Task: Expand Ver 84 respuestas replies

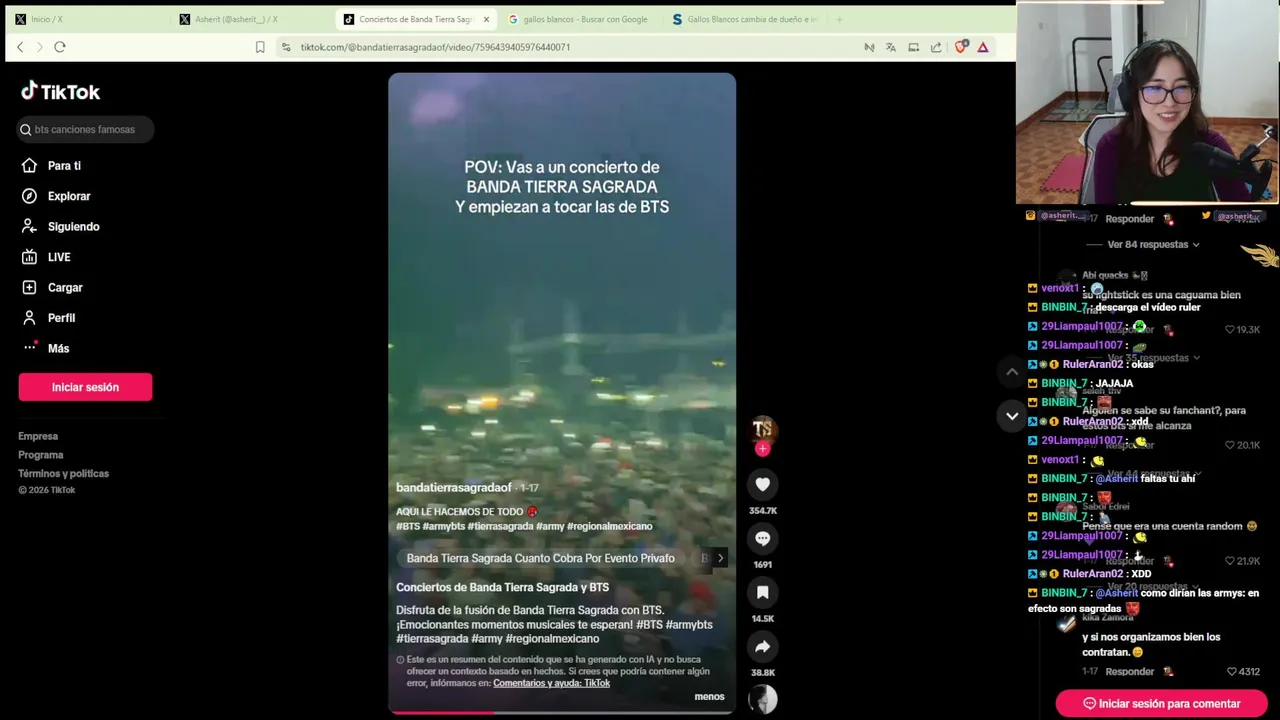Action: tap(1152, 244)
